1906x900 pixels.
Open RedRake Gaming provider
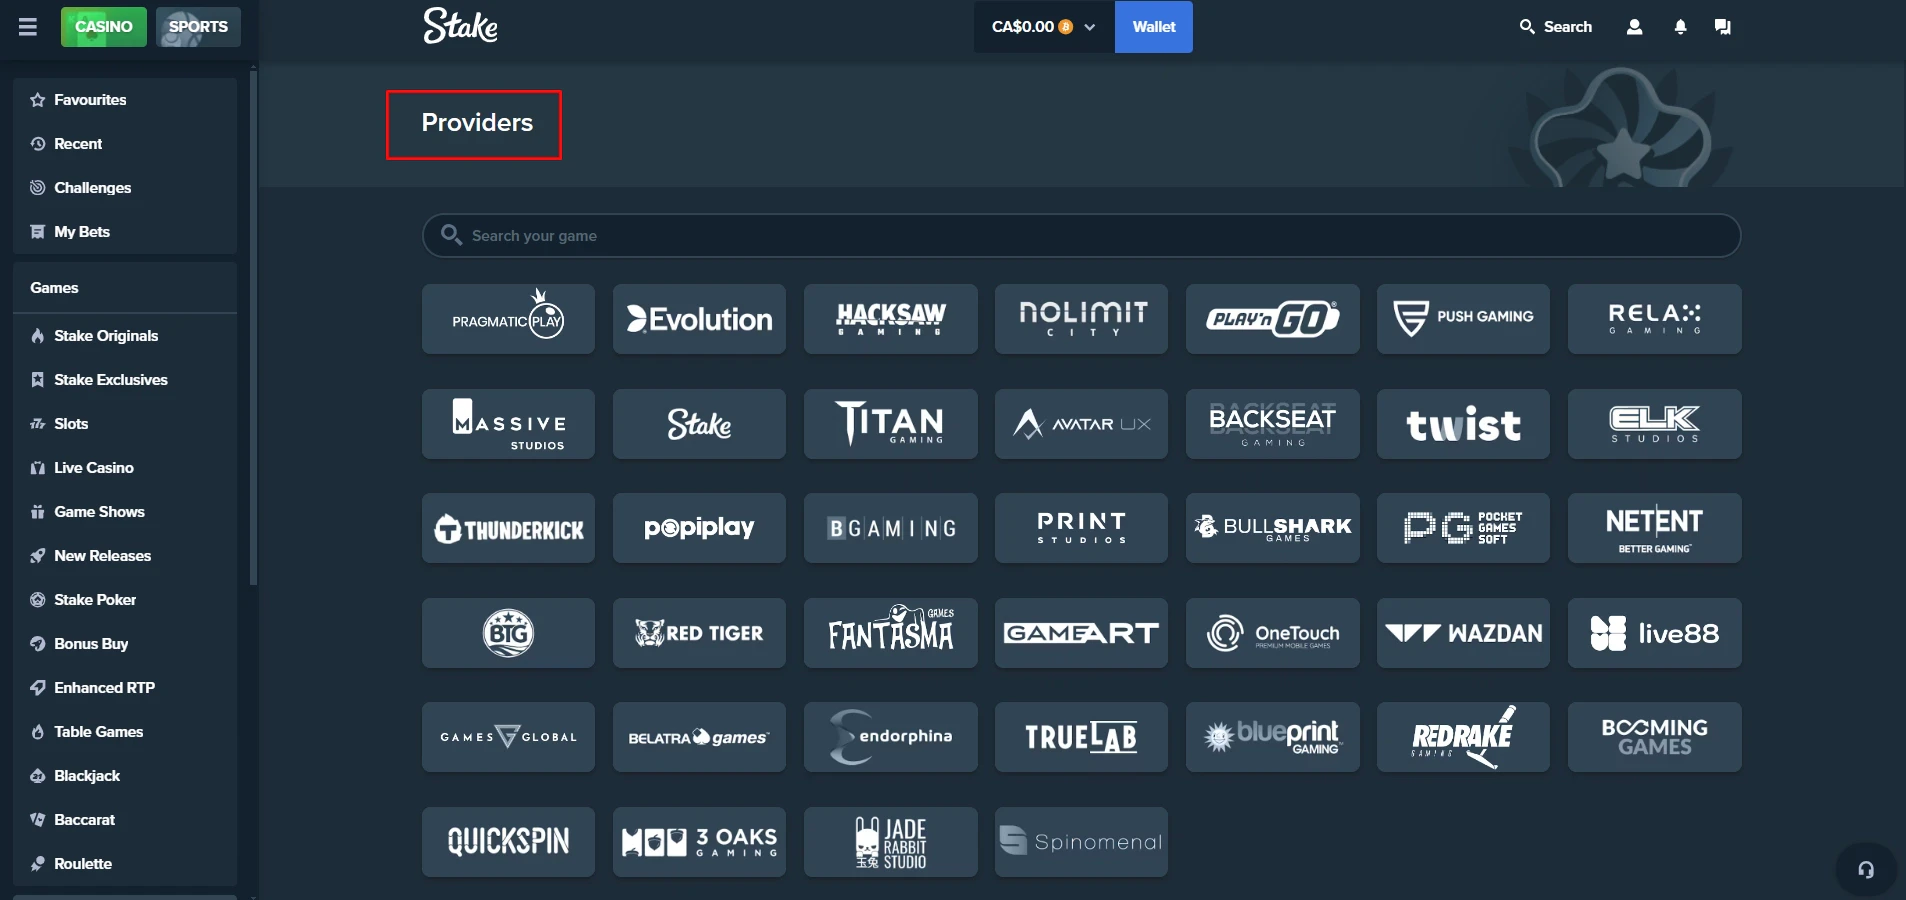[1463, 737]
